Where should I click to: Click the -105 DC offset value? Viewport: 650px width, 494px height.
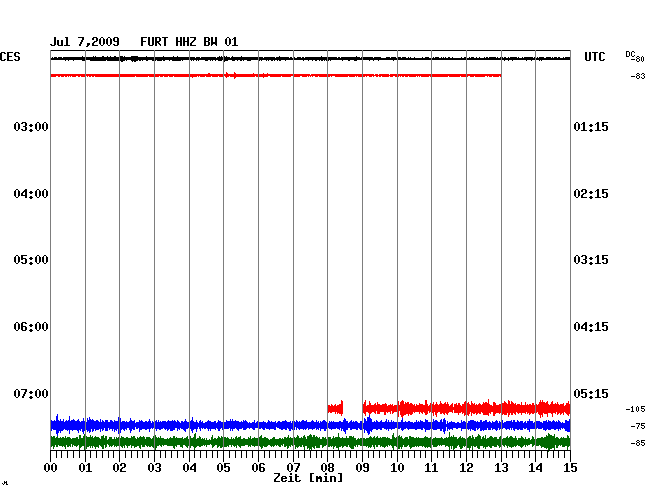pos(635,409)
